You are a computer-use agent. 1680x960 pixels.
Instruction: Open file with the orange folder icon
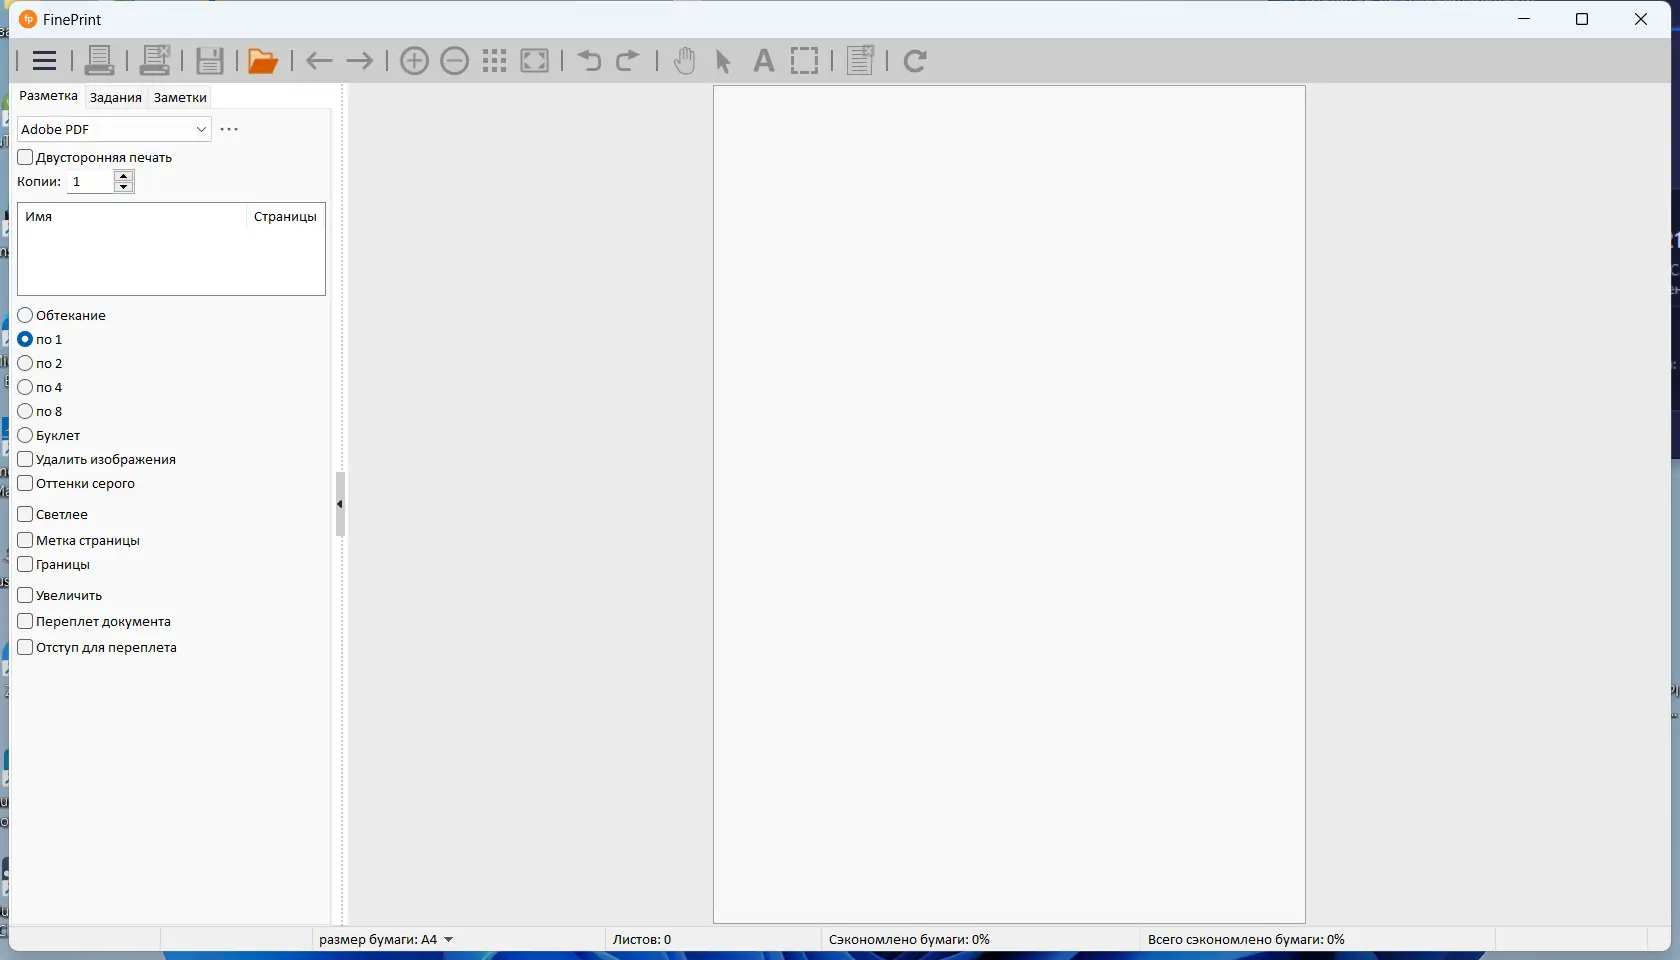[262, 61]
